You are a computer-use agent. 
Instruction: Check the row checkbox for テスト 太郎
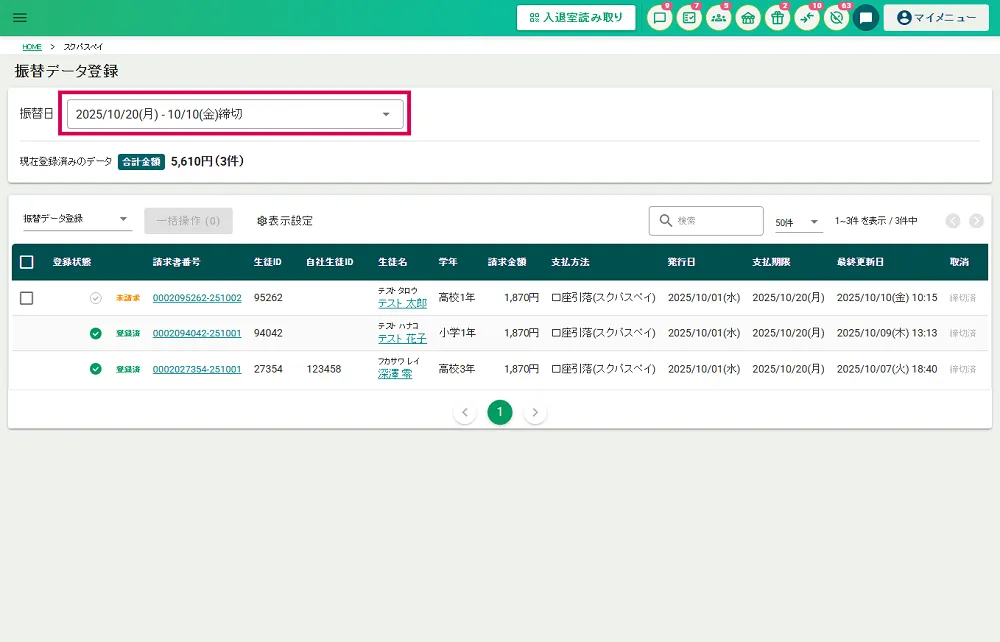27,298
